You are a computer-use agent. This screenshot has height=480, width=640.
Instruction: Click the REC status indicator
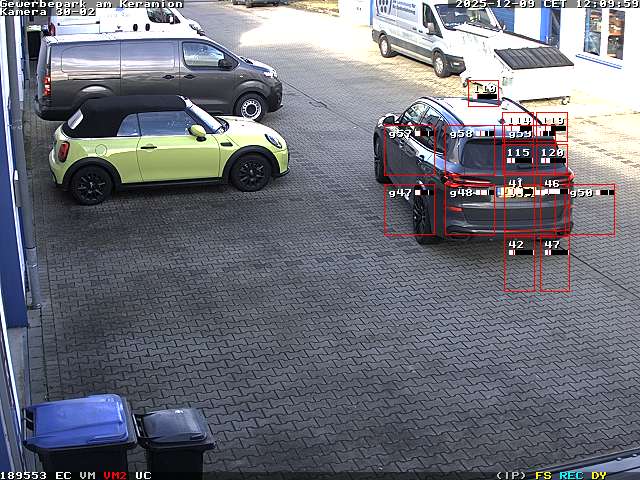click(571, 475)
